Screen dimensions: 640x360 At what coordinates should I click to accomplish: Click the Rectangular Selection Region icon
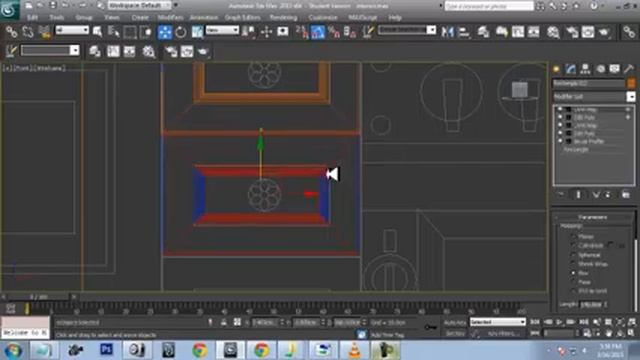(x=130, y=31)
